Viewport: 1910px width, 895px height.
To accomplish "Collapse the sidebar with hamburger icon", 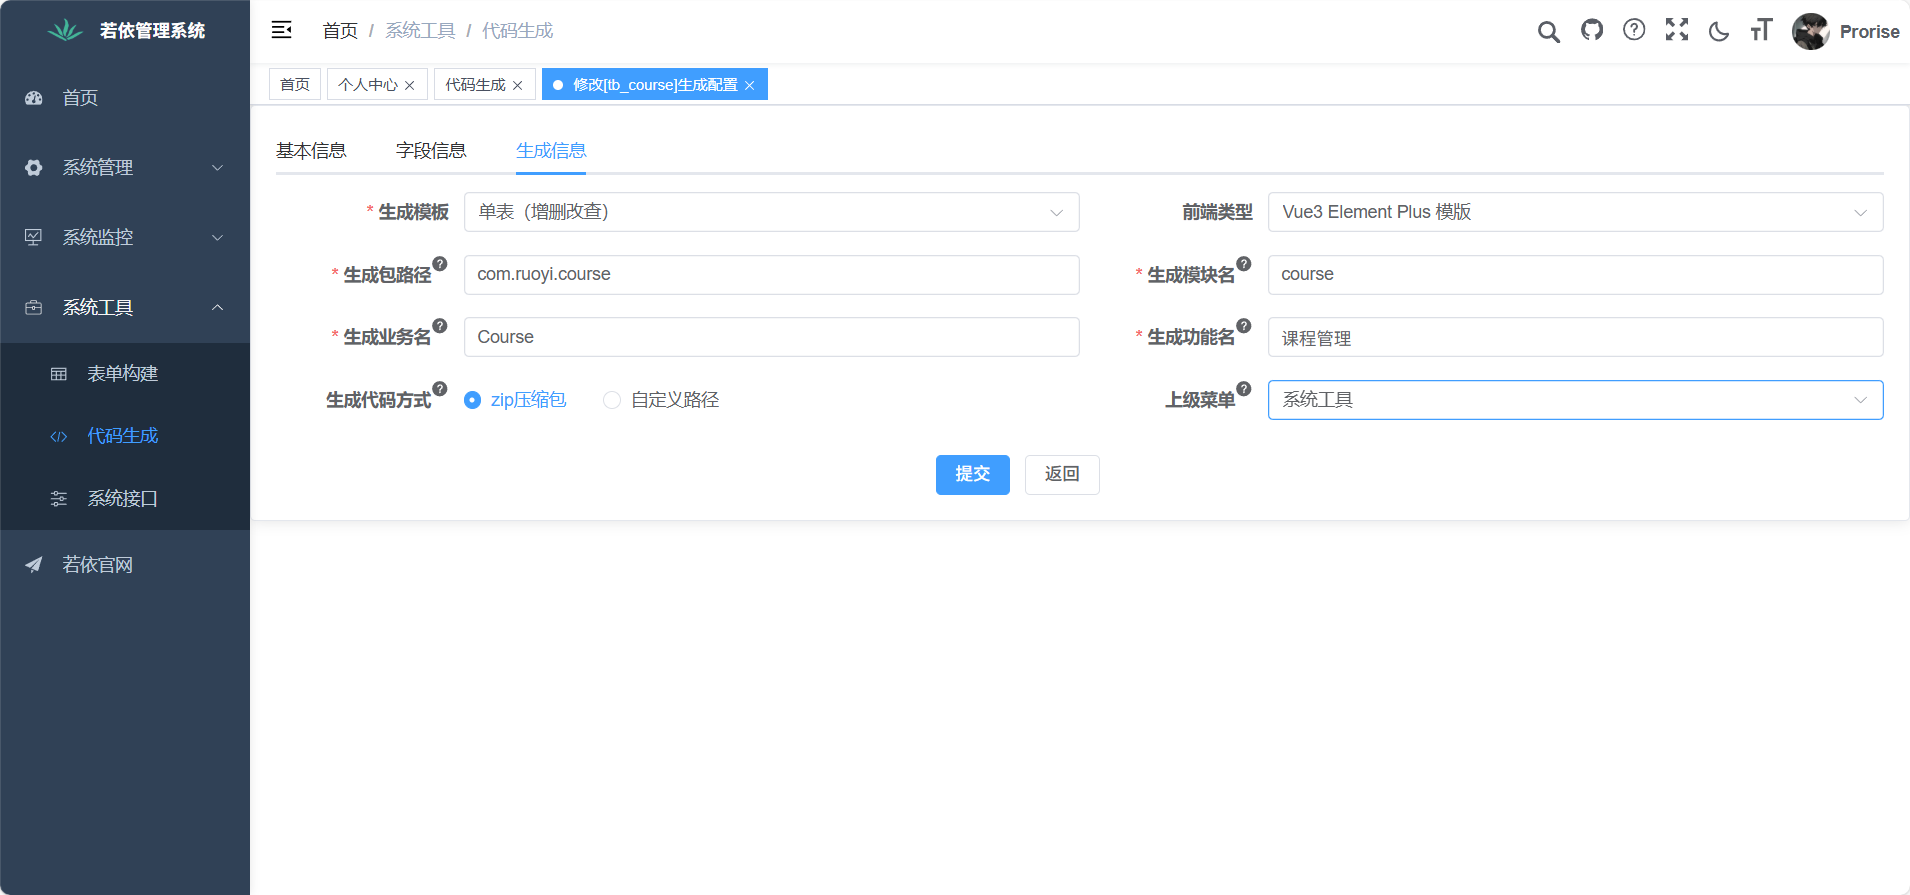I will (282, 30).
